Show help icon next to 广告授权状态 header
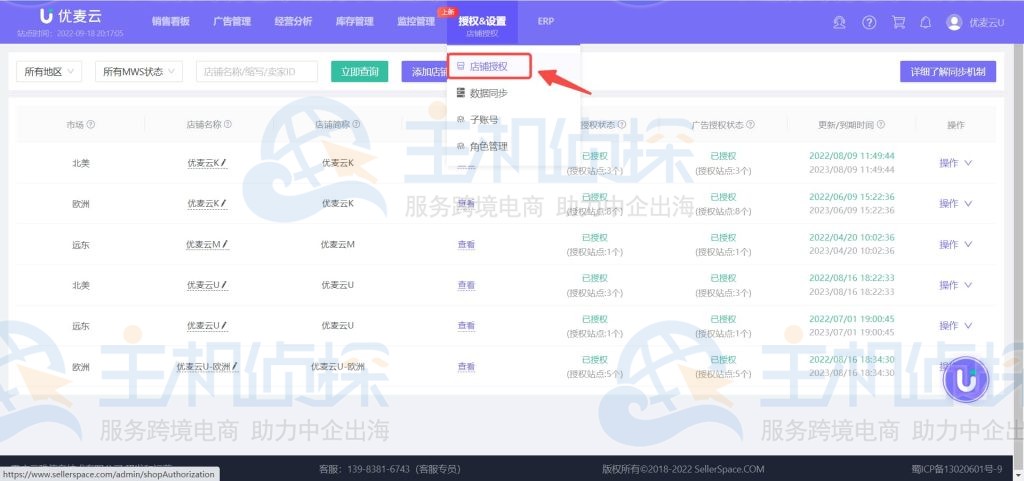The height and width of the screenshot is (481, 1024). 750,124
